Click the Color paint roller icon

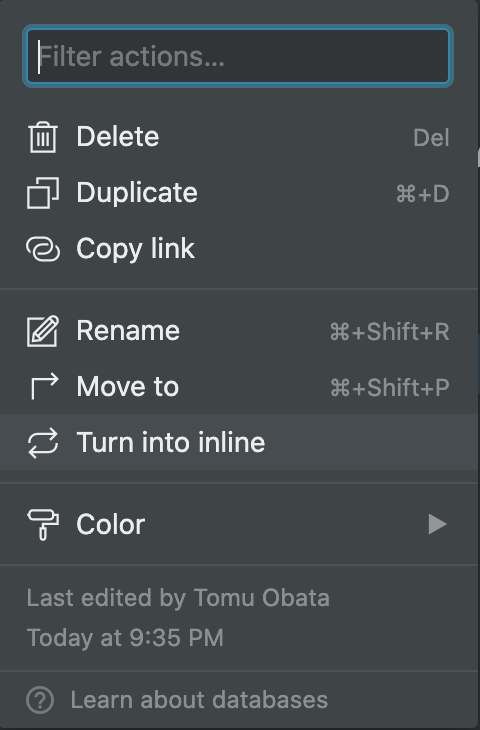point(43,525)
